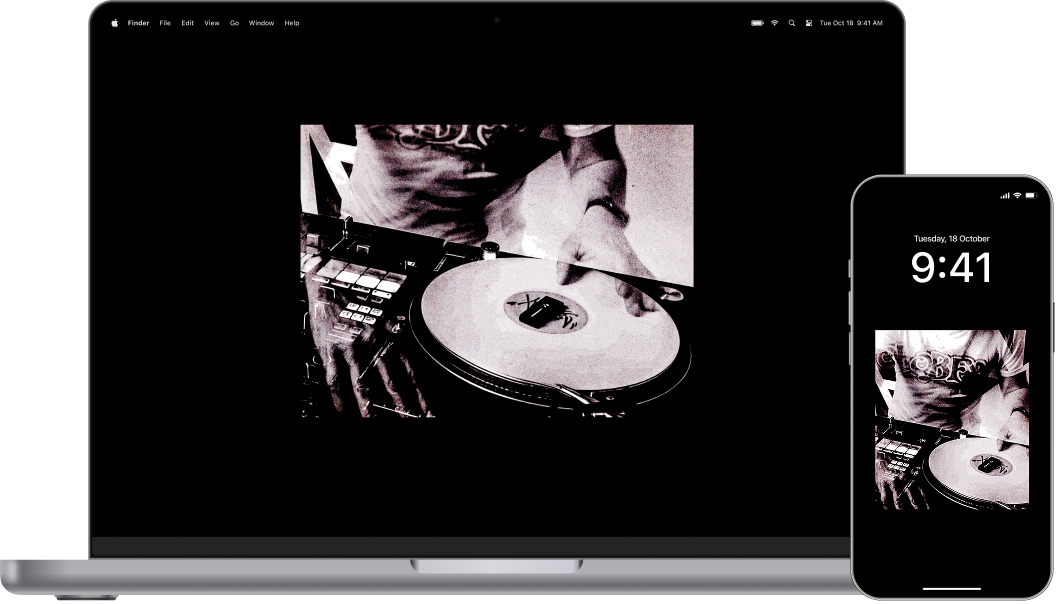
Task: Open Spotlight search from the menu bar
Action: 791,22
